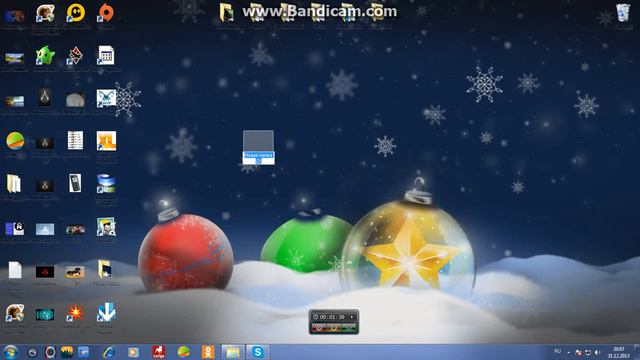This screenshot has height=360, width=640.
Task: Click the Show Desktop strip beside the clock
Action: [637, 352]
